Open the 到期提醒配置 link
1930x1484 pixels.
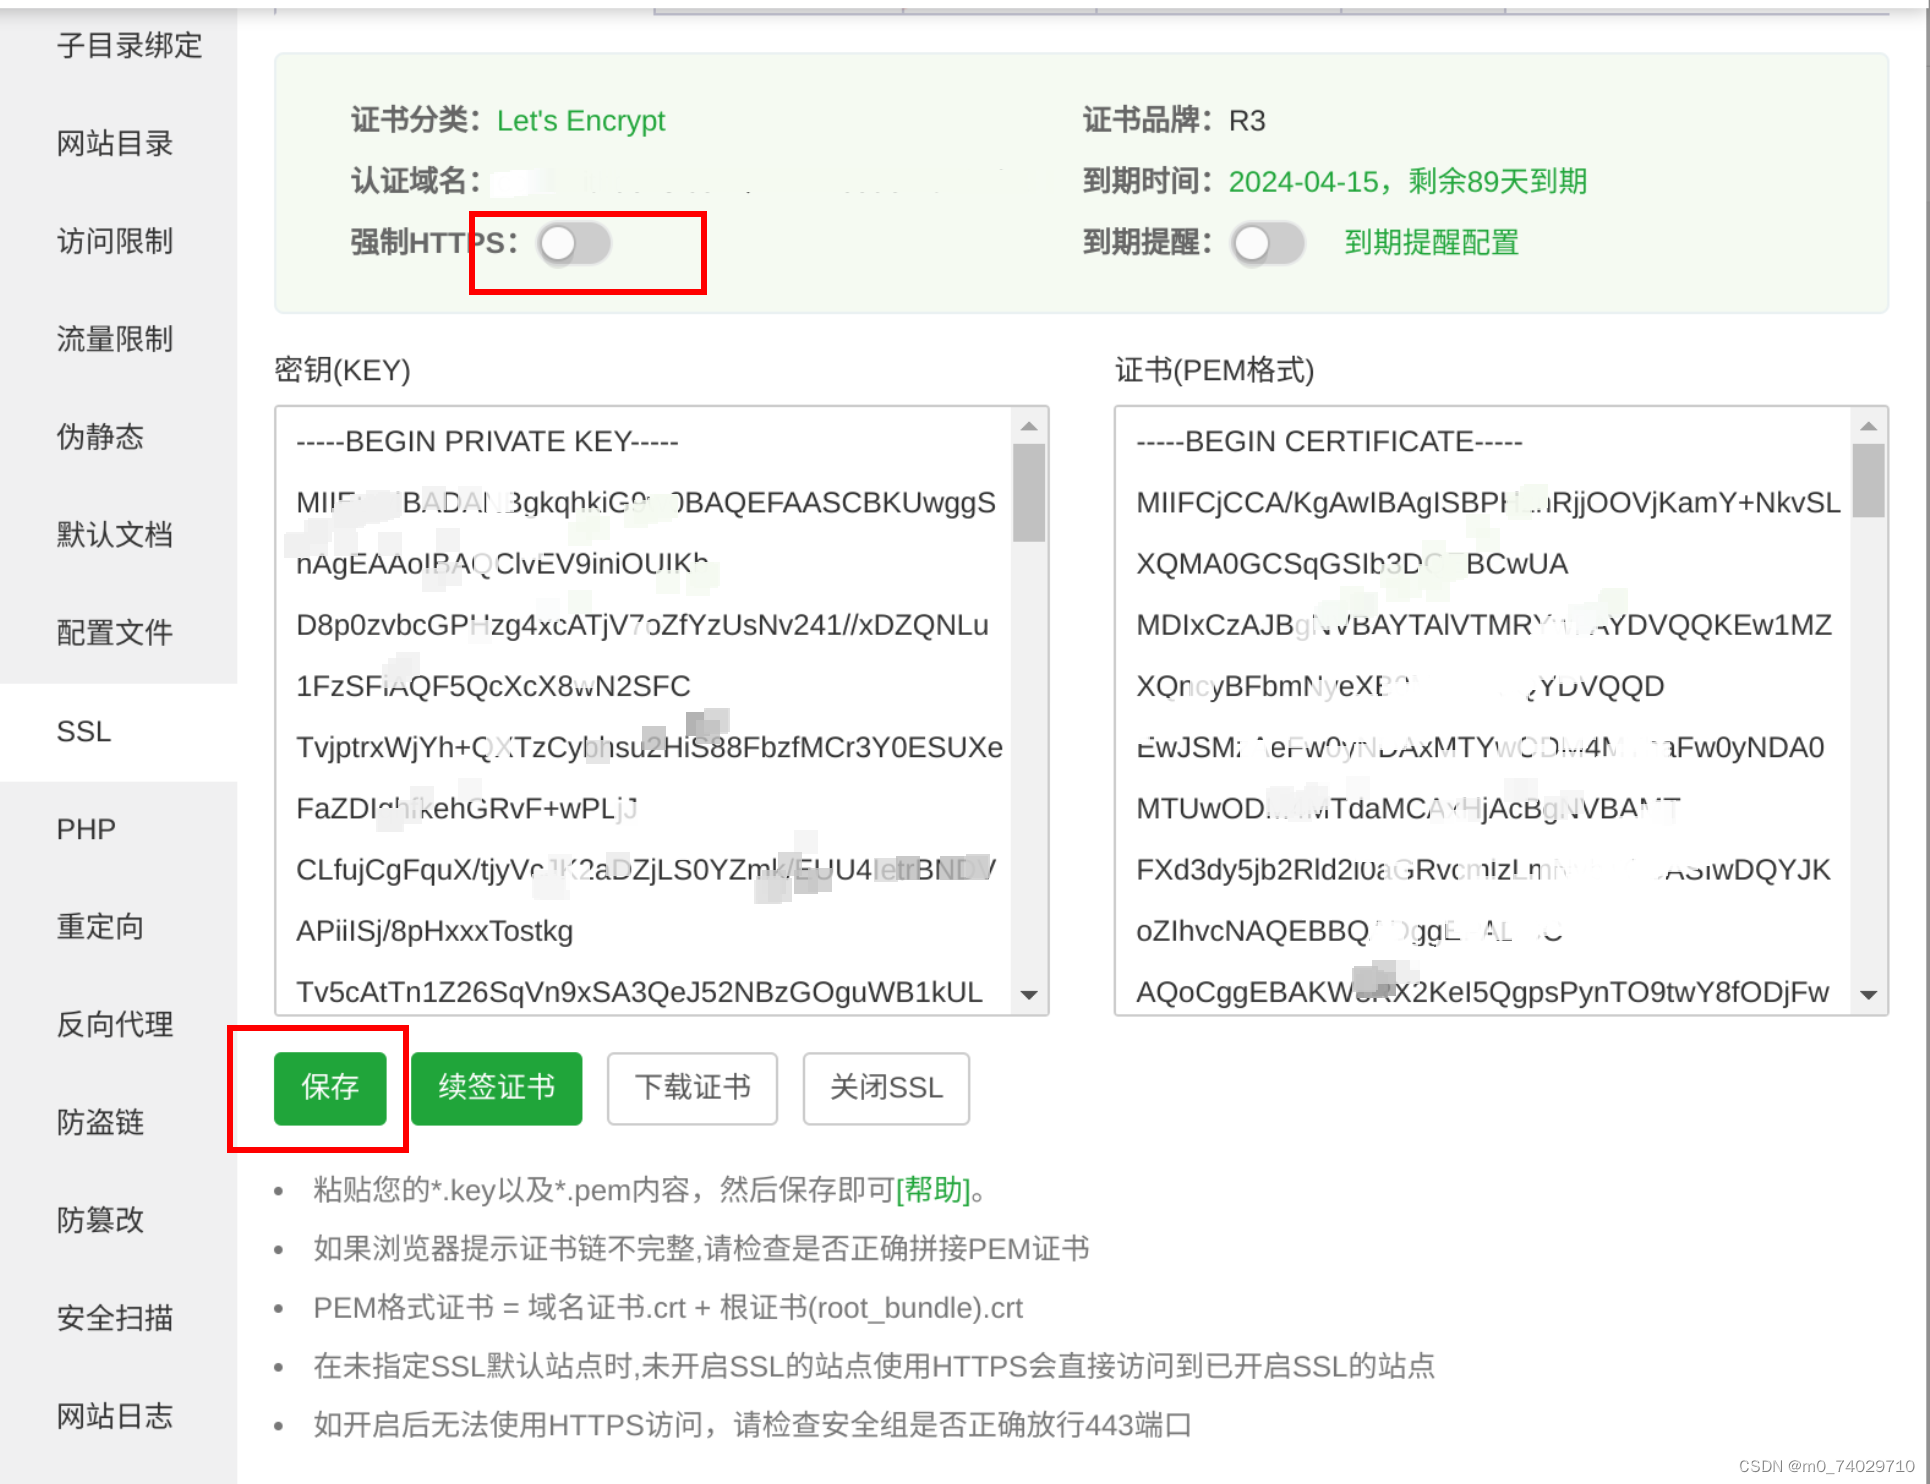pos(1431,243)
